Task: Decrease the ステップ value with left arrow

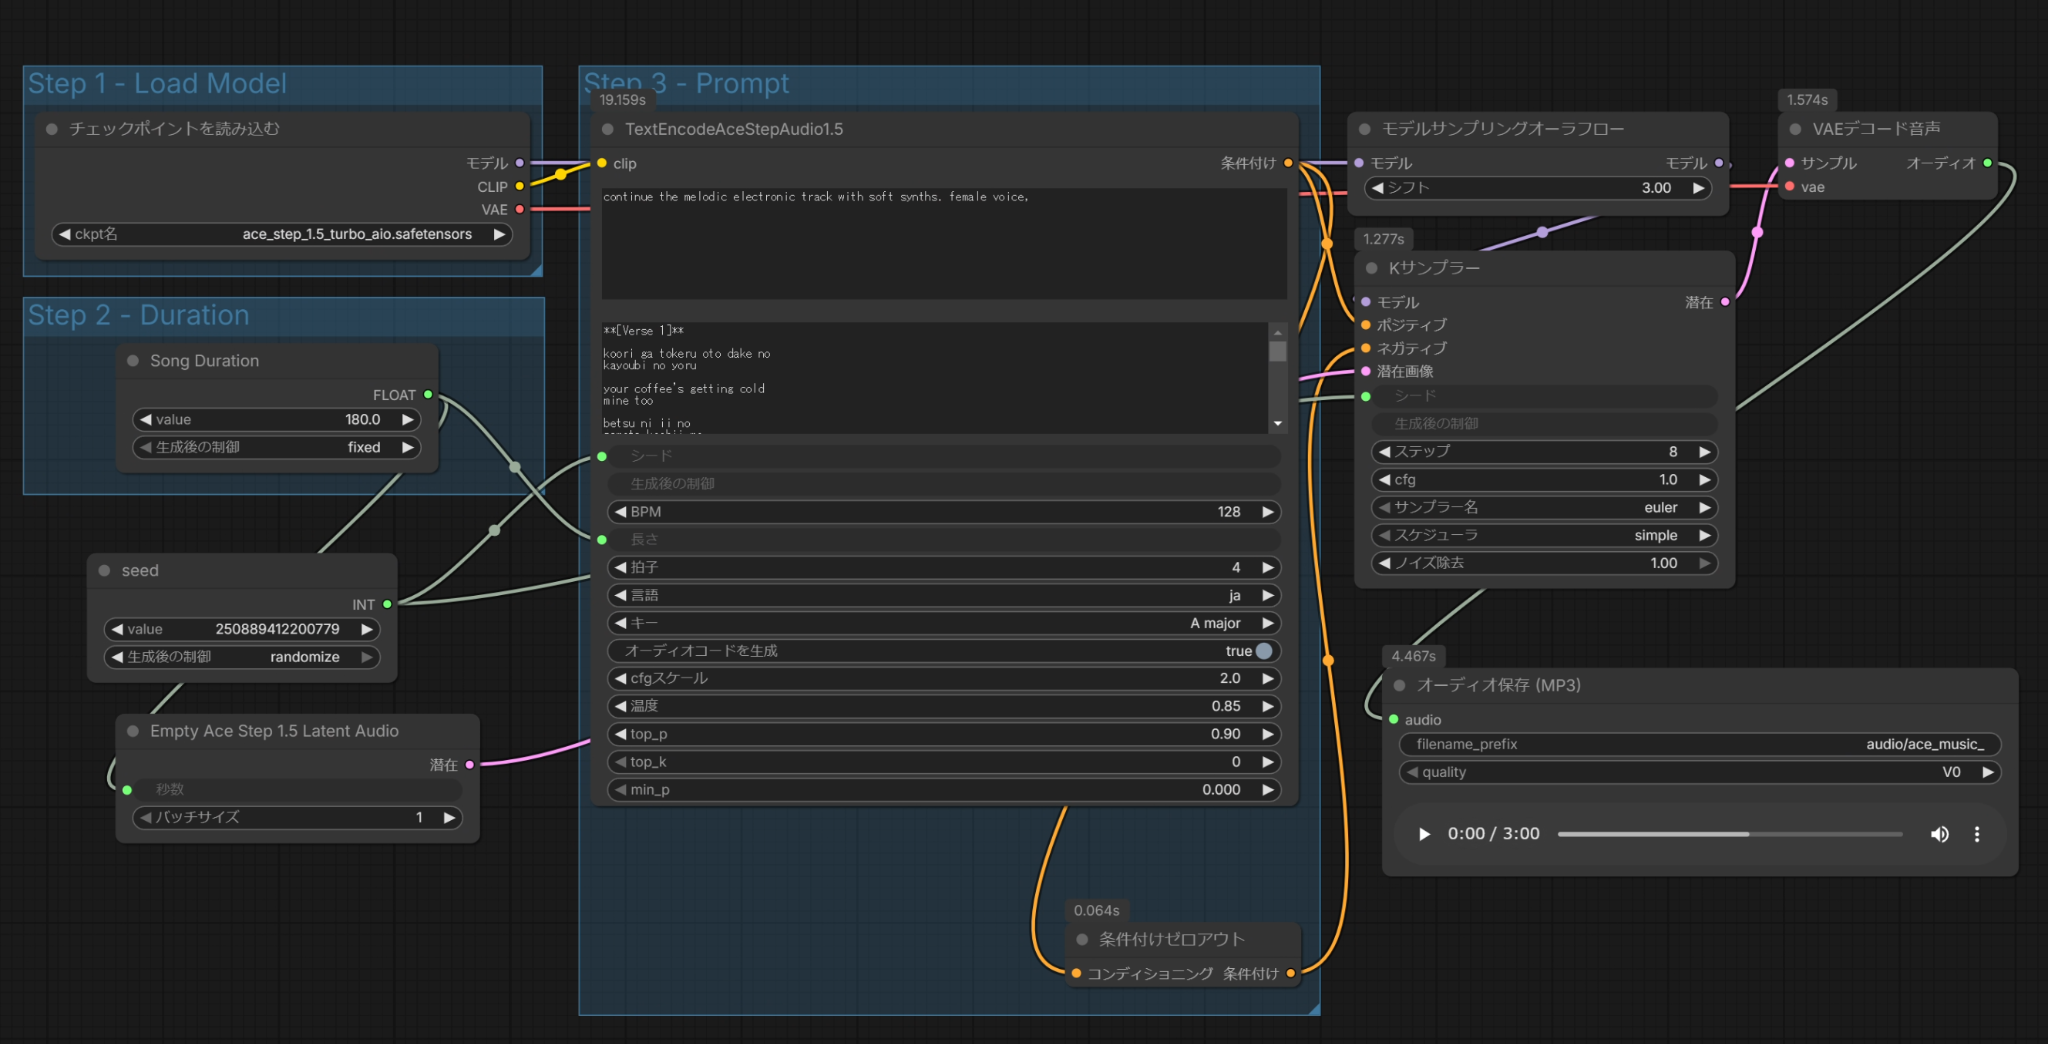Action: coord(1384,452)
